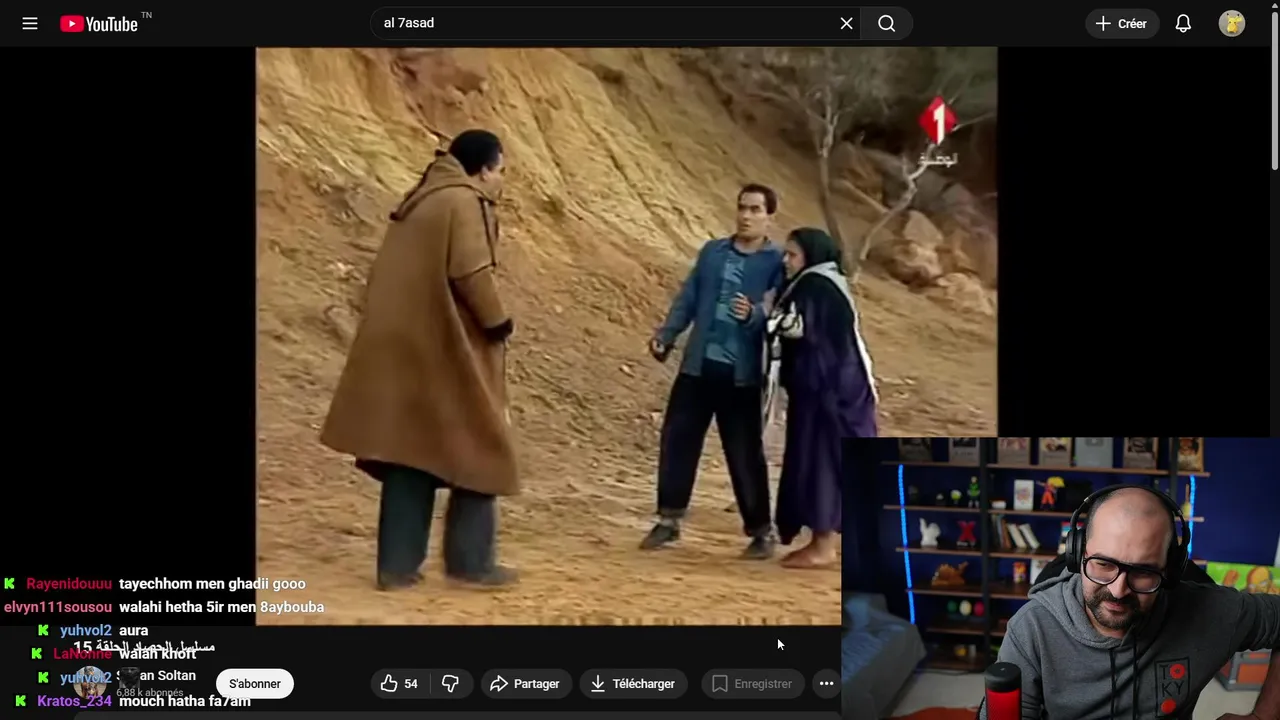The height and width of the screenshot is (720, 1280).
Task: Click chat message 'tayechhom men ghadii gooo'
Action: click(212, 584)
